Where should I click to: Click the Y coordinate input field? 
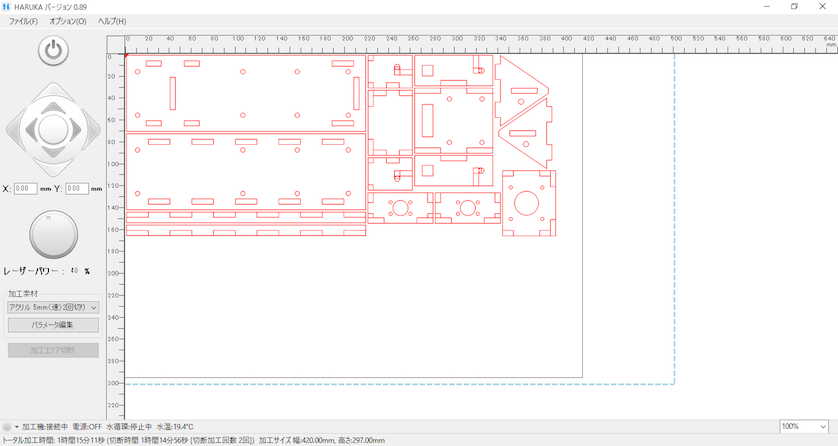(77, 188)
